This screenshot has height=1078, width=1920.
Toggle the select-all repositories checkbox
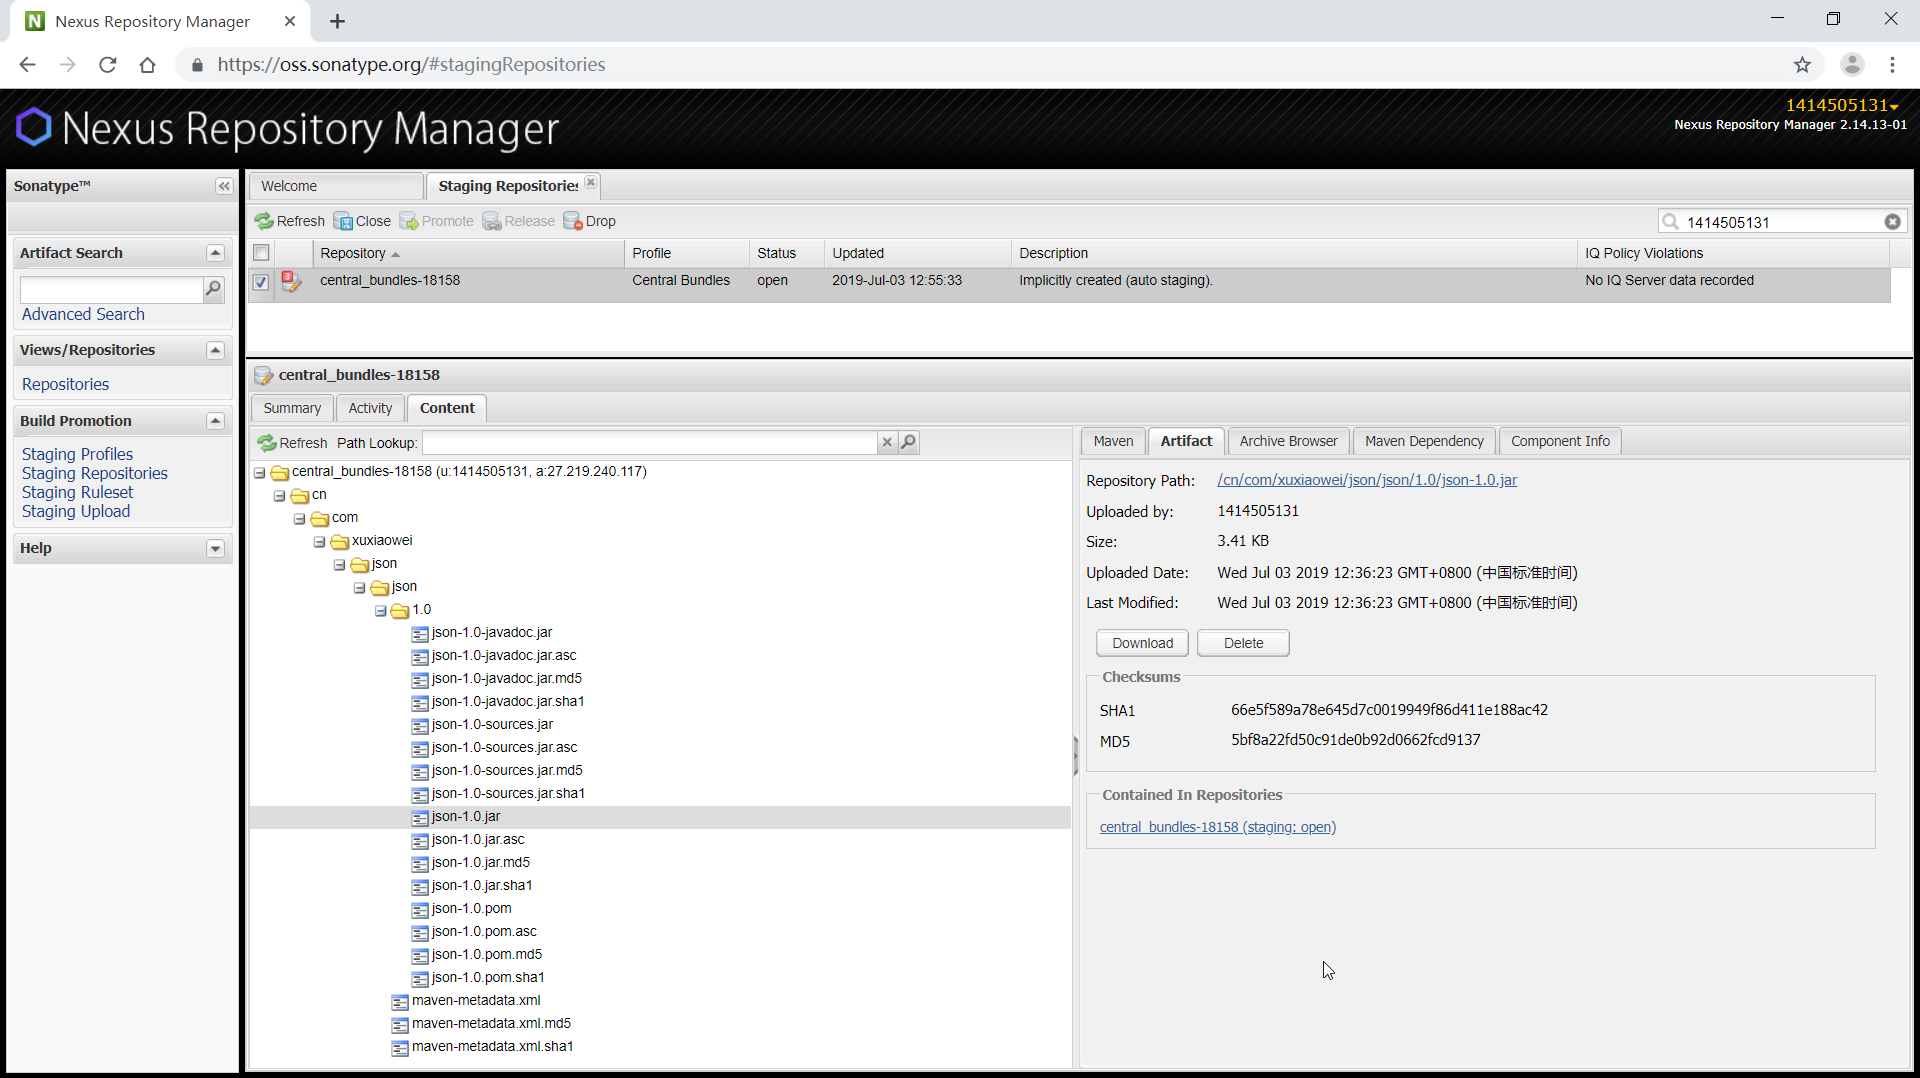coord(261,253)
